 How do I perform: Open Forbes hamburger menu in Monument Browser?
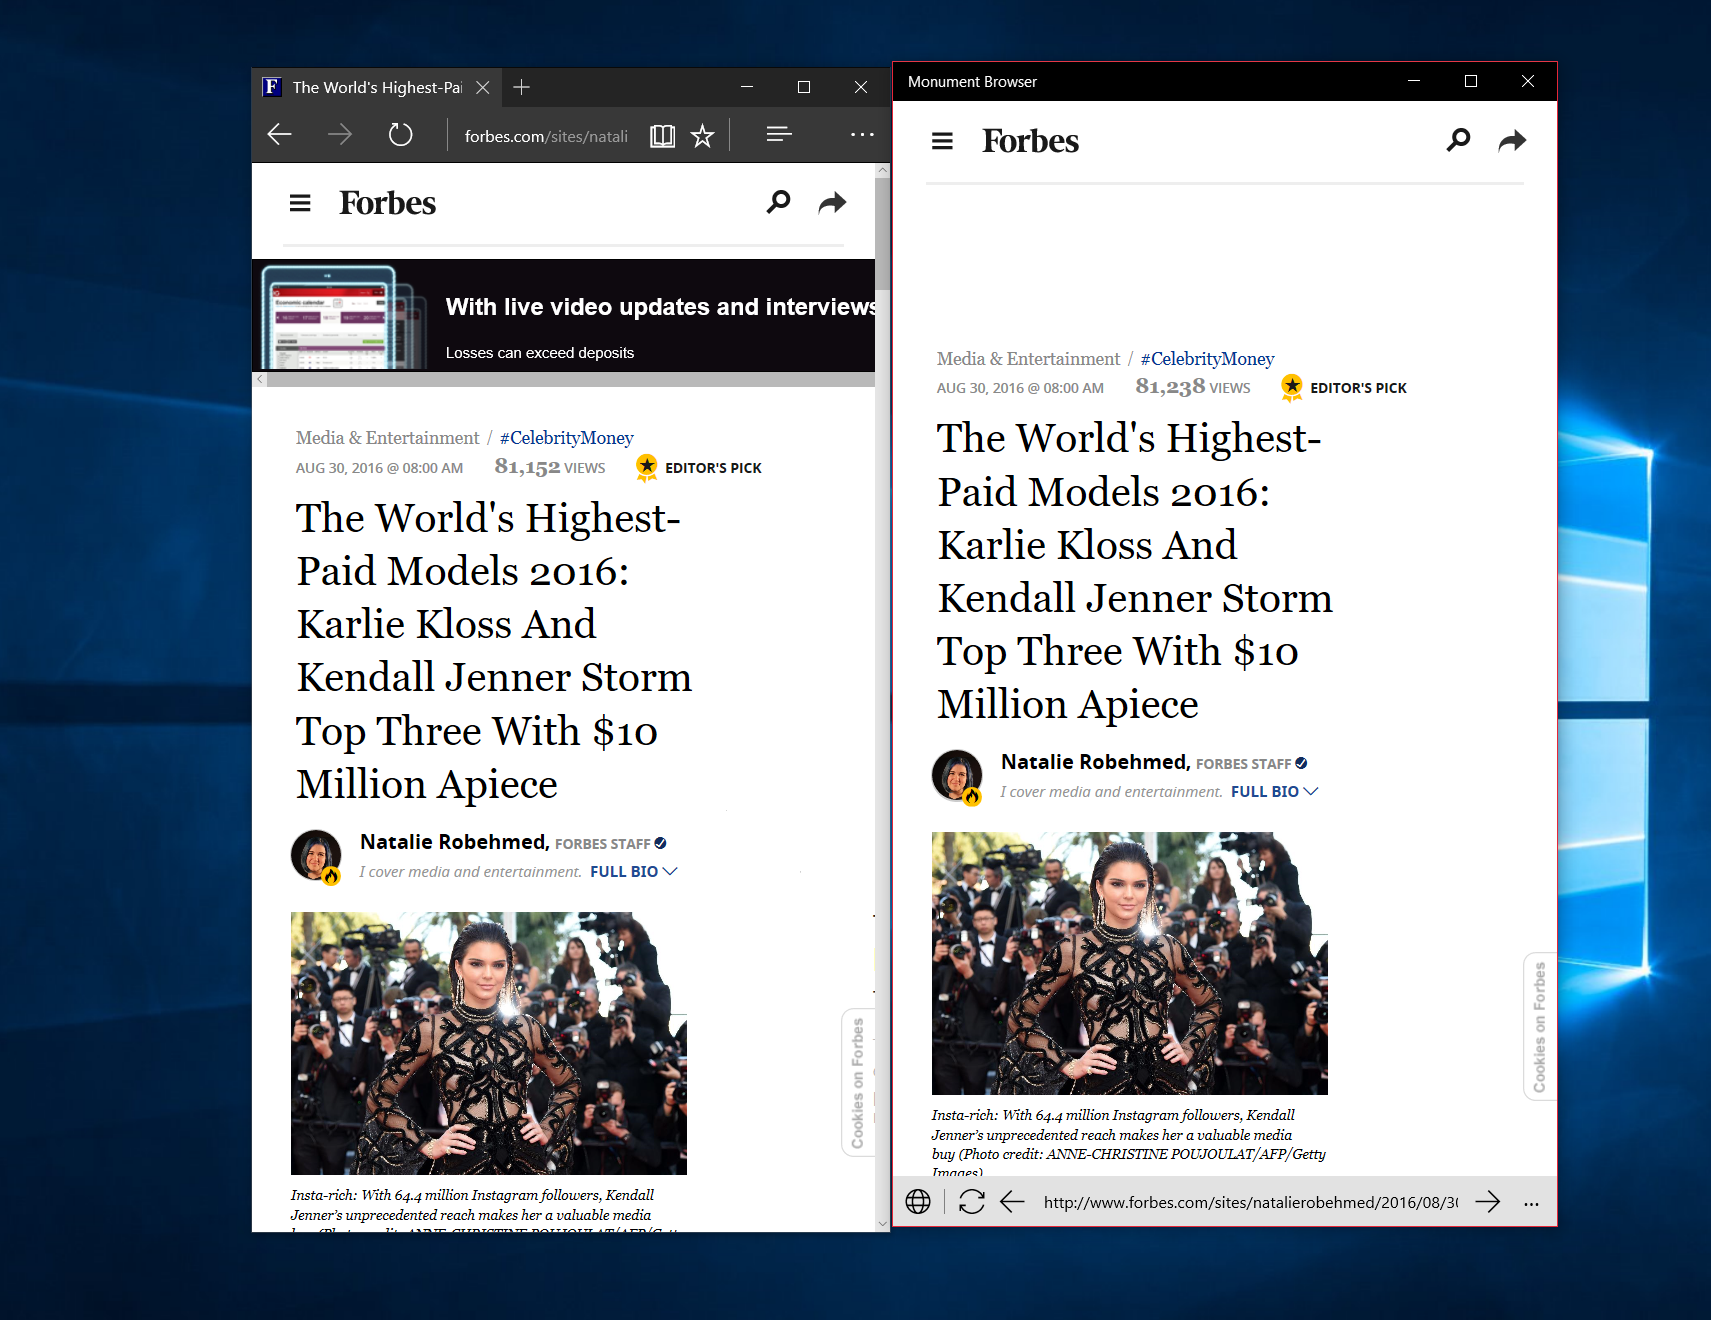tap(942, 141)
